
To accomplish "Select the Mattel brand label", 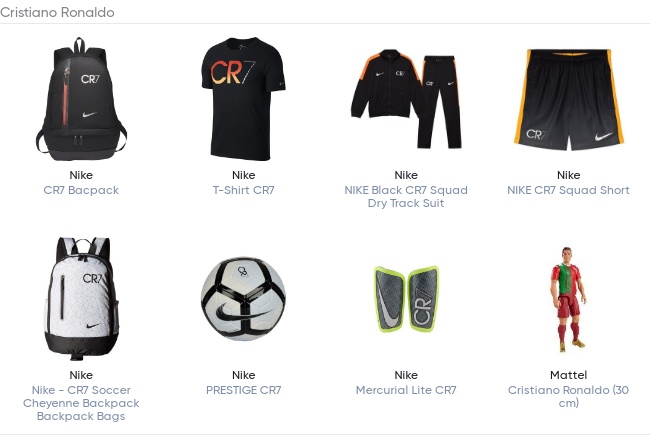I will click(569, 375).
